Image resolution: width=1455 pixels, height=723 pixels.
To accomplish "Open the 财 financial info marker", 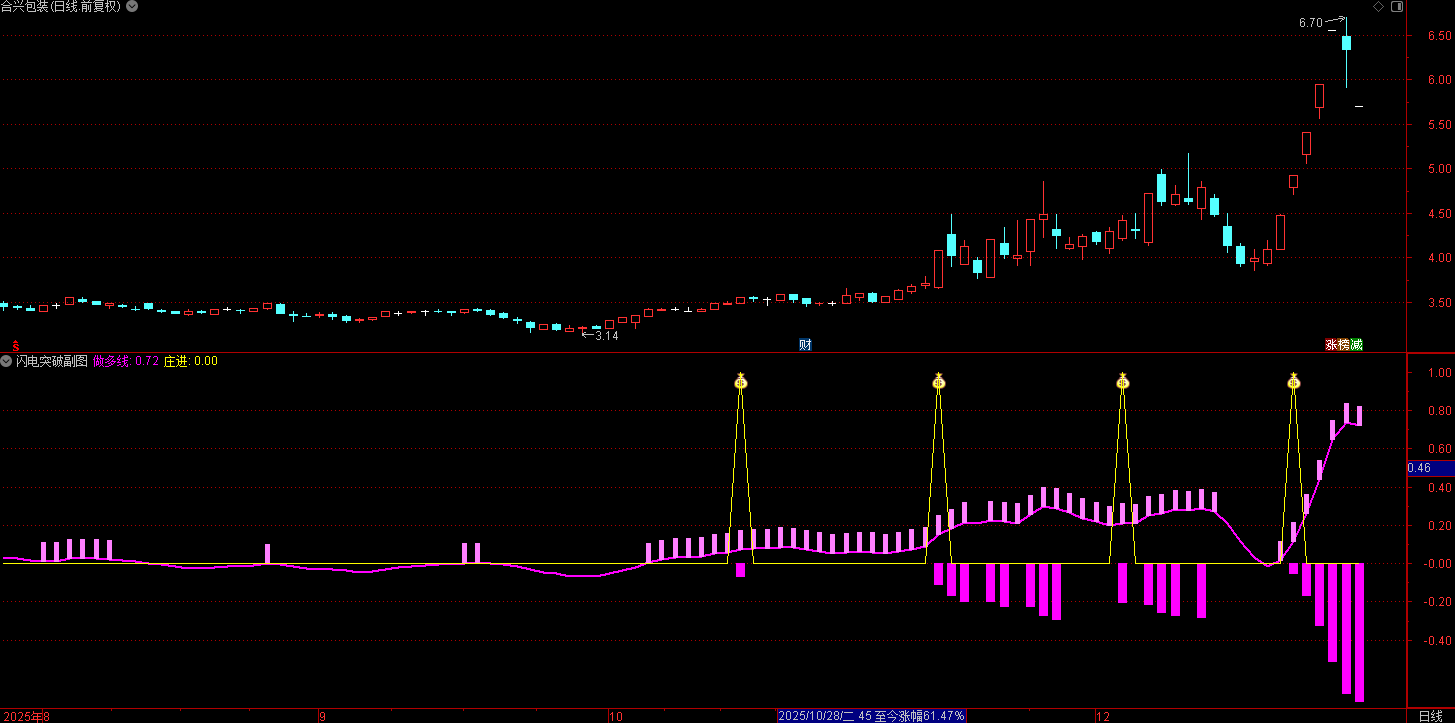I will (805, 345).
